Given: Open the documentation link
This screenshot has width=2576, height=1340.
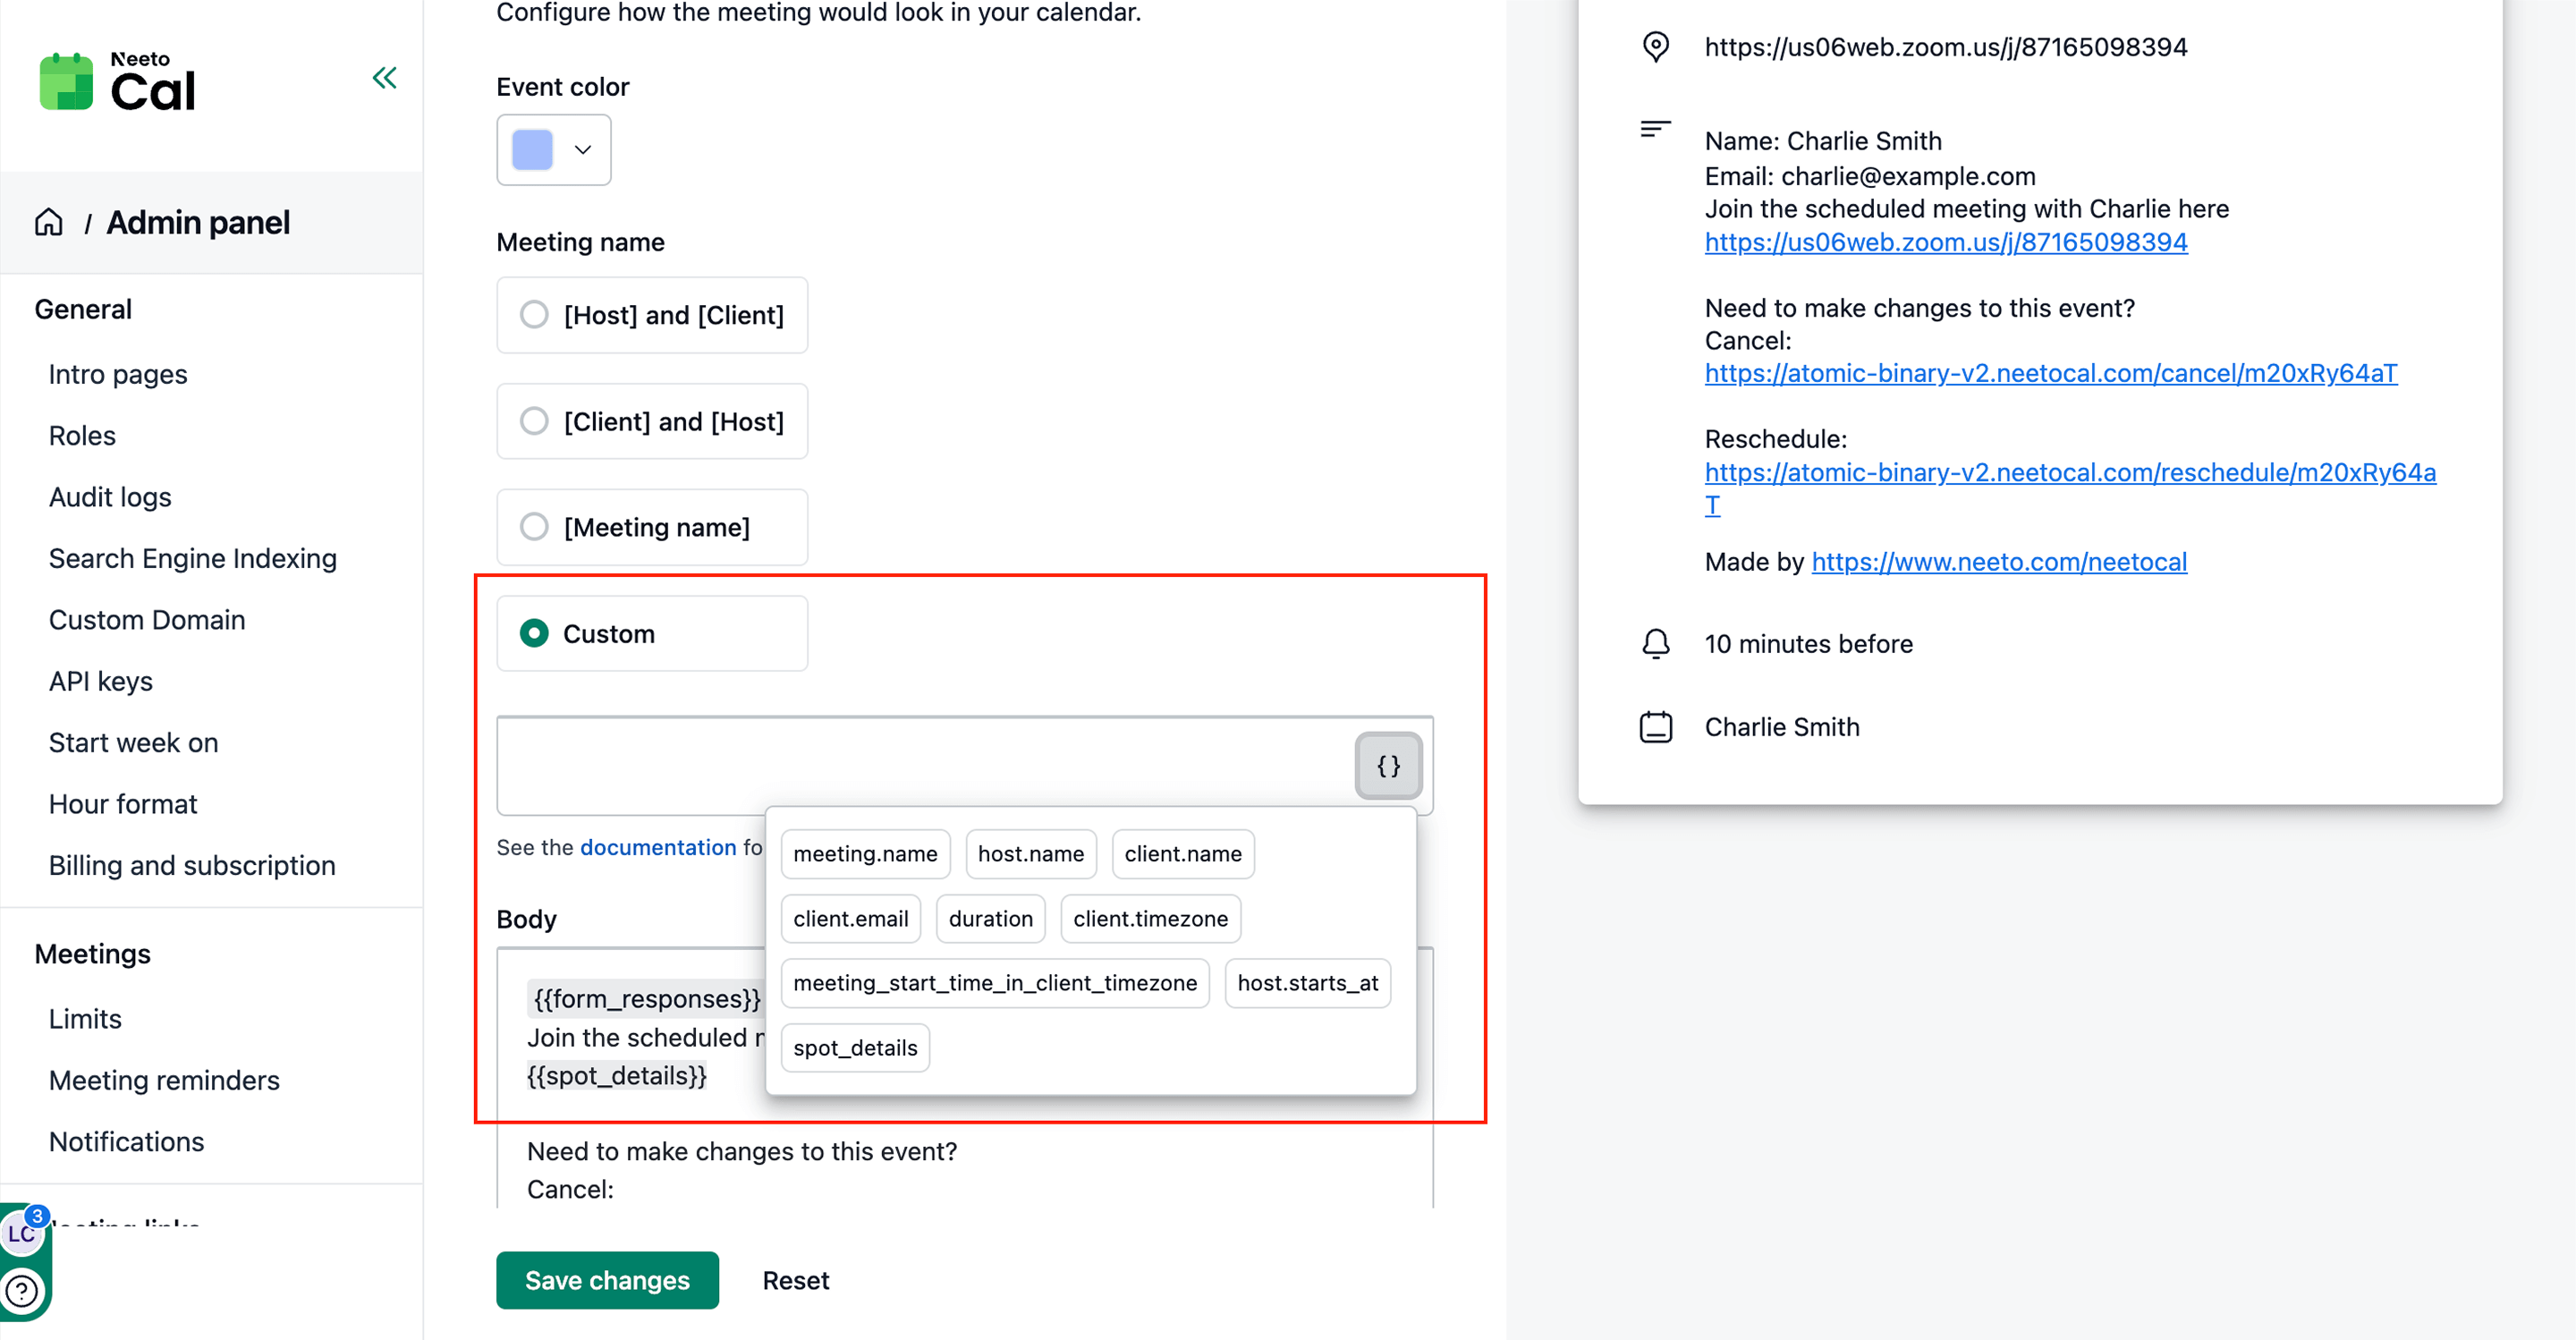Looking at the screenshot, I should (657, 847).
